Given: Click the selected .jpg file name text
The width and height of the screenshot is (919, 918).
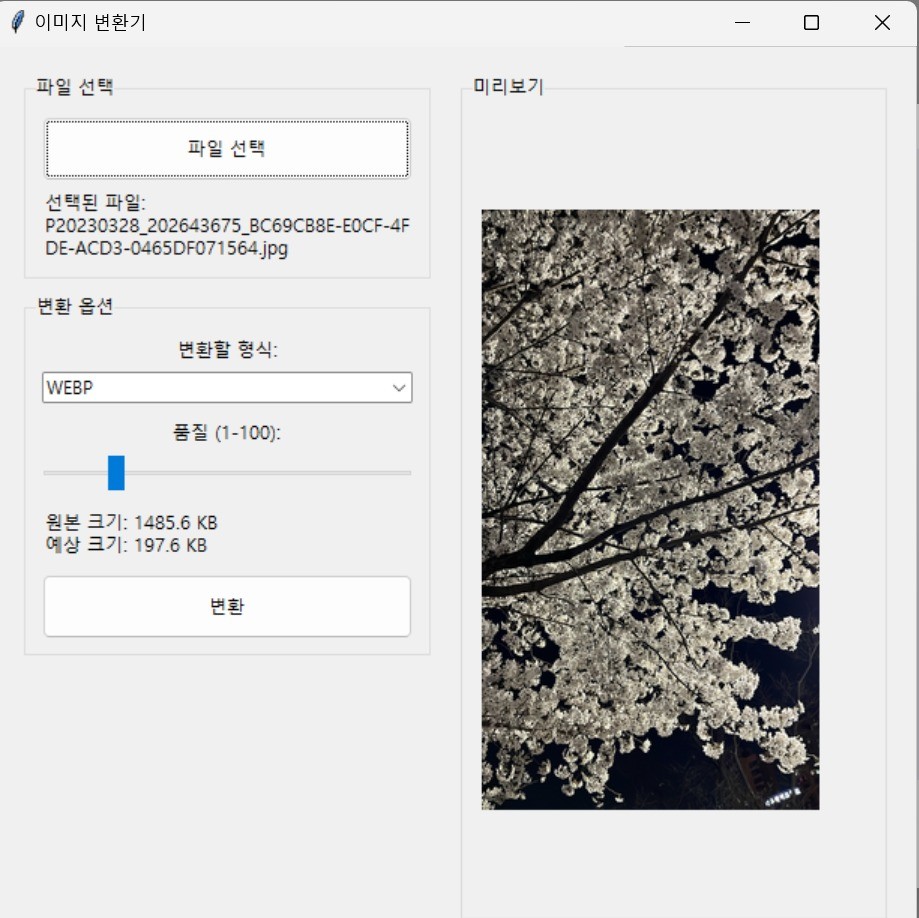Looking at the screenshot, I should pyautogui.click(x=227, y=238).
